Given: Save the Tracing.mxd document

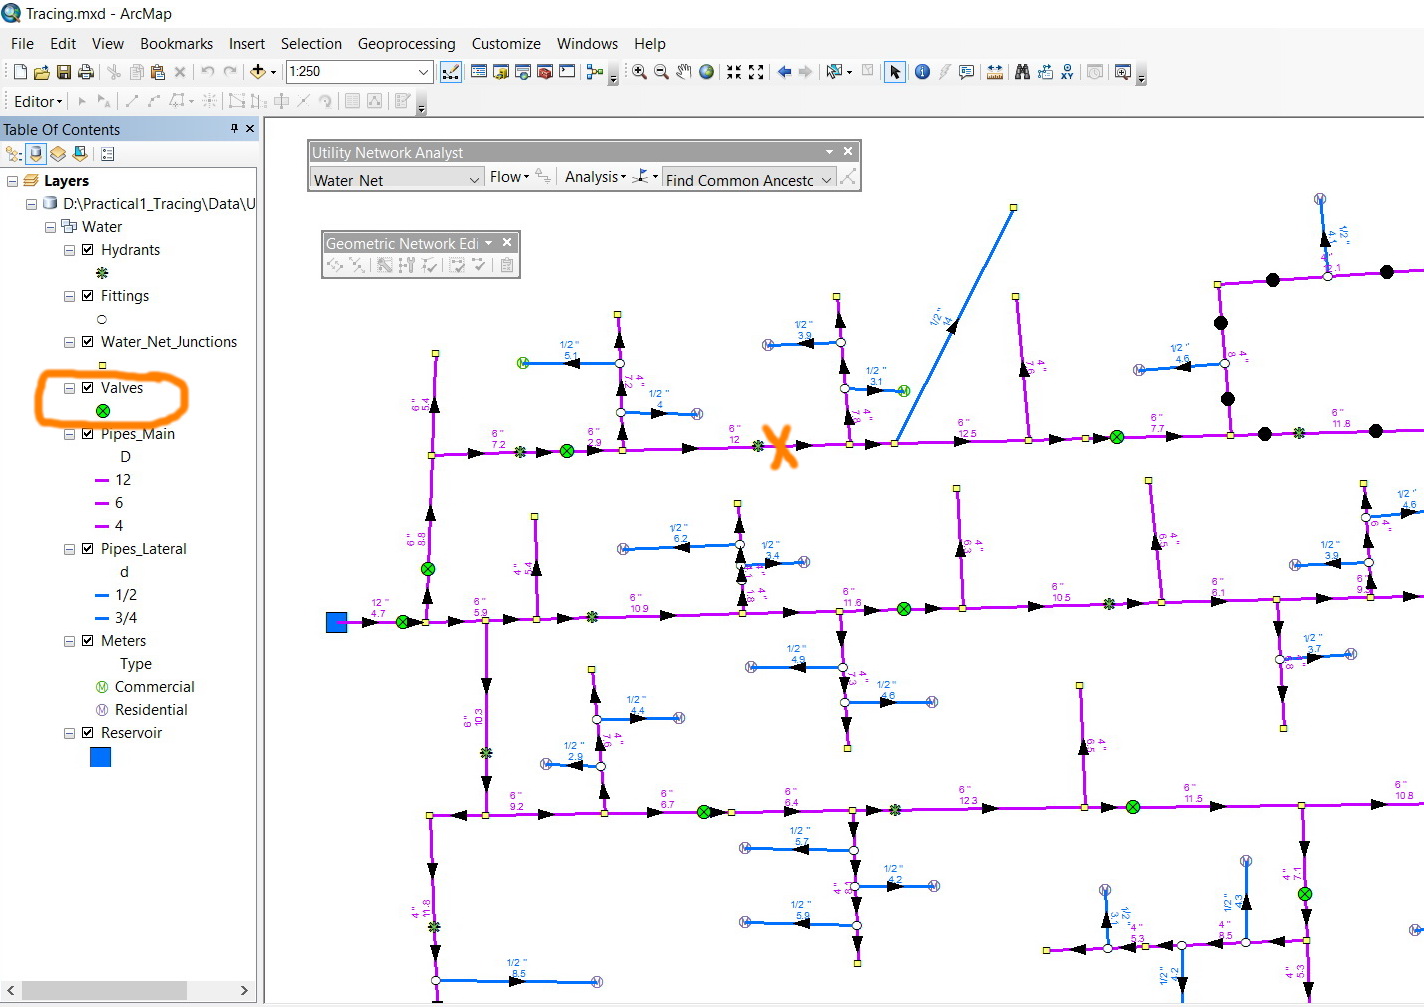Looking at the screenshot, I should tap(63, 72).
